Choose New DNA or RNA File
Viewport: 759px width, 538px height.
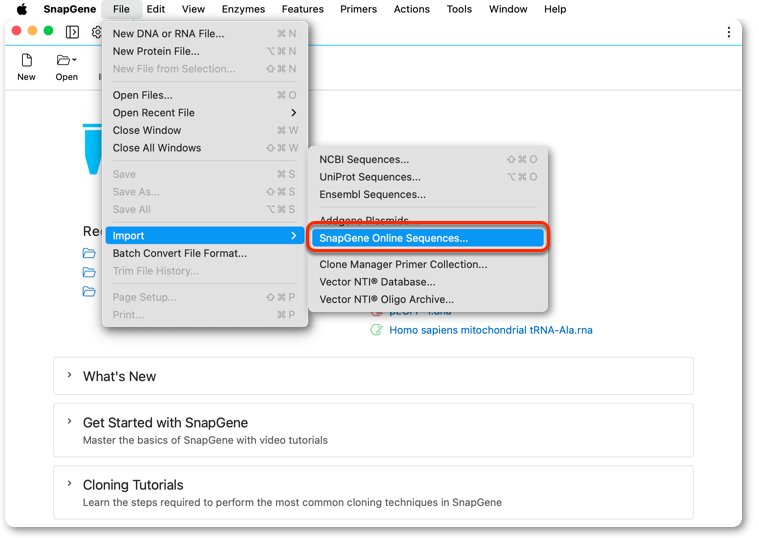click(205, 34)
